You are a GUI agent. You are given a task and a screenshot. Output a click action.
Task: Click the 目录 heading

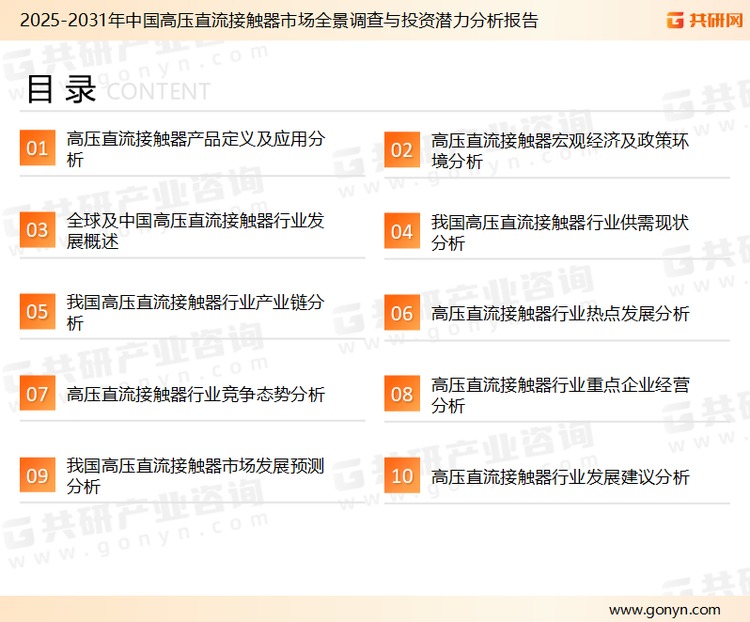click(x=61, y=89)
